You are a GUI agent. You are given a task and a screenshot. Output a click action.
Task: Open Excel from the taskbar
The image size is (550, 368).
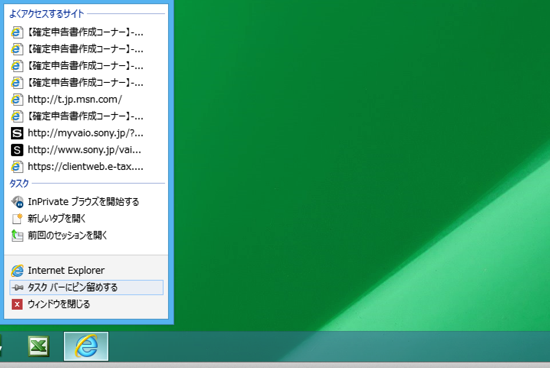pyautogui.click(x=39, y=347)
